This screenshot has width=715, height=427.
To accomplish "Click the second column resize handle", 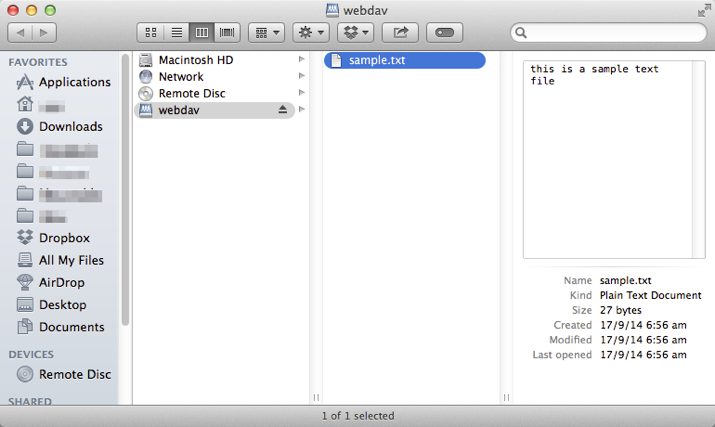I will [x=506, y=397].
